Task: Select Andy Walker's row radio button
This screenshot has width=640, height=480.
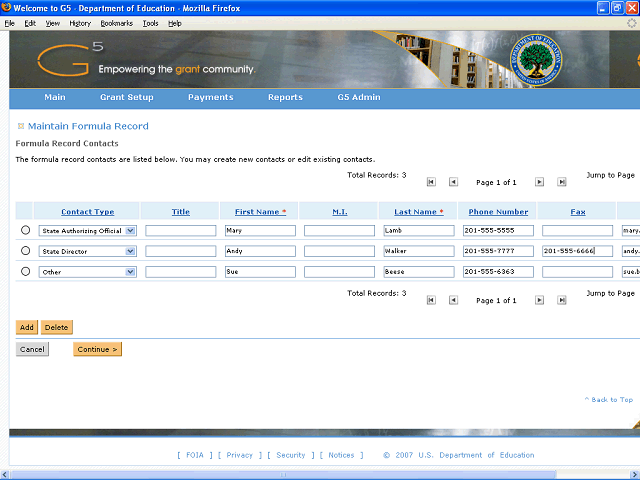Action: 25,250
